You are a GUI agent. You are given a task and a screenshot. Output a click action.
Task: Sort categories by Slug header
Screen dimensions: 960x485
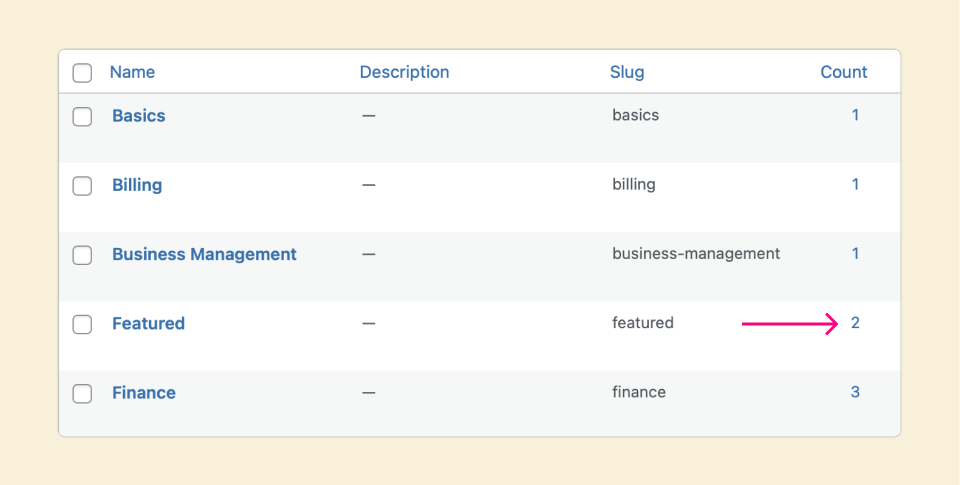pos(627,72)
